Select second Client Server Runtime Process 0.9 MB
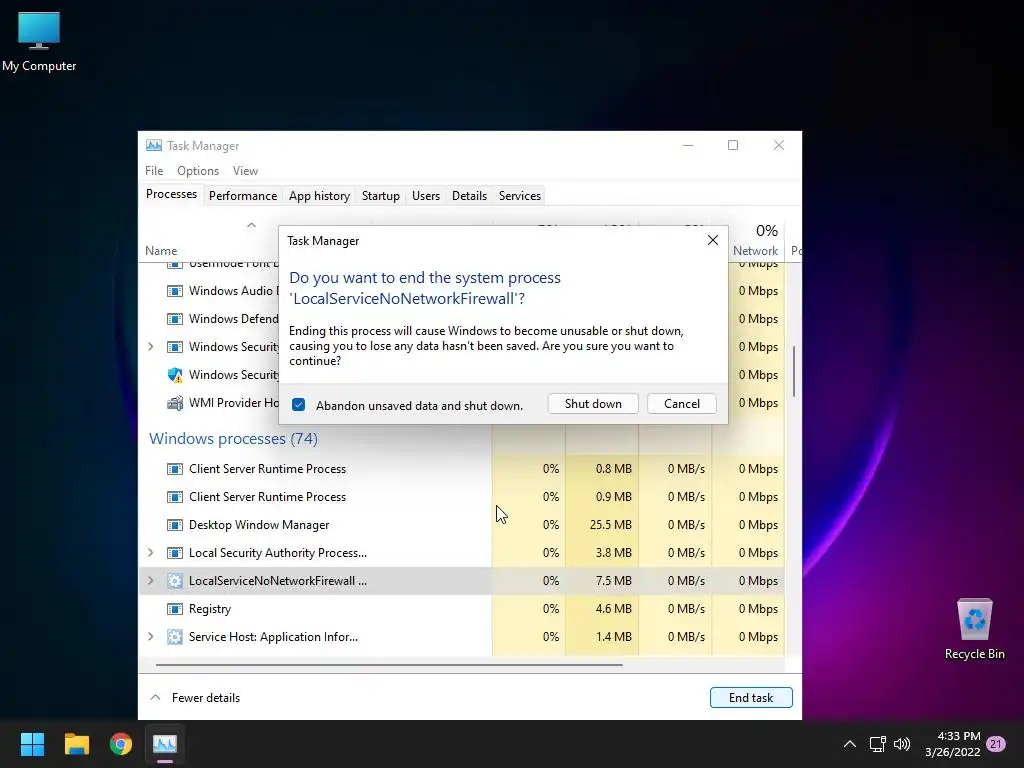Viewport: 1024px width, 768px height. (x=462, y=497)
